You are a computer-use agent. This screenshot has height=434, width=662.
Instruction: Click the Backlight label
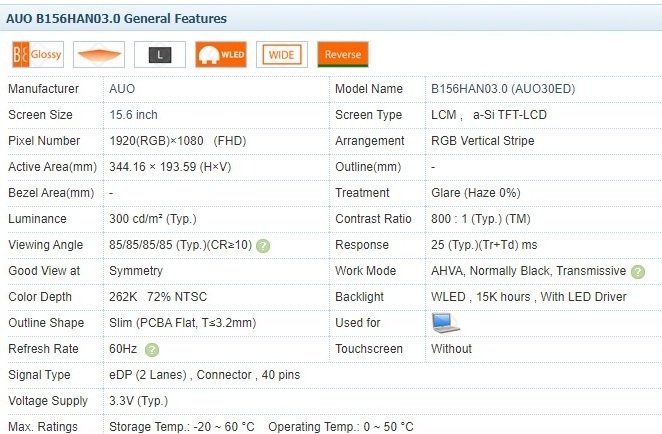point(360,297)
